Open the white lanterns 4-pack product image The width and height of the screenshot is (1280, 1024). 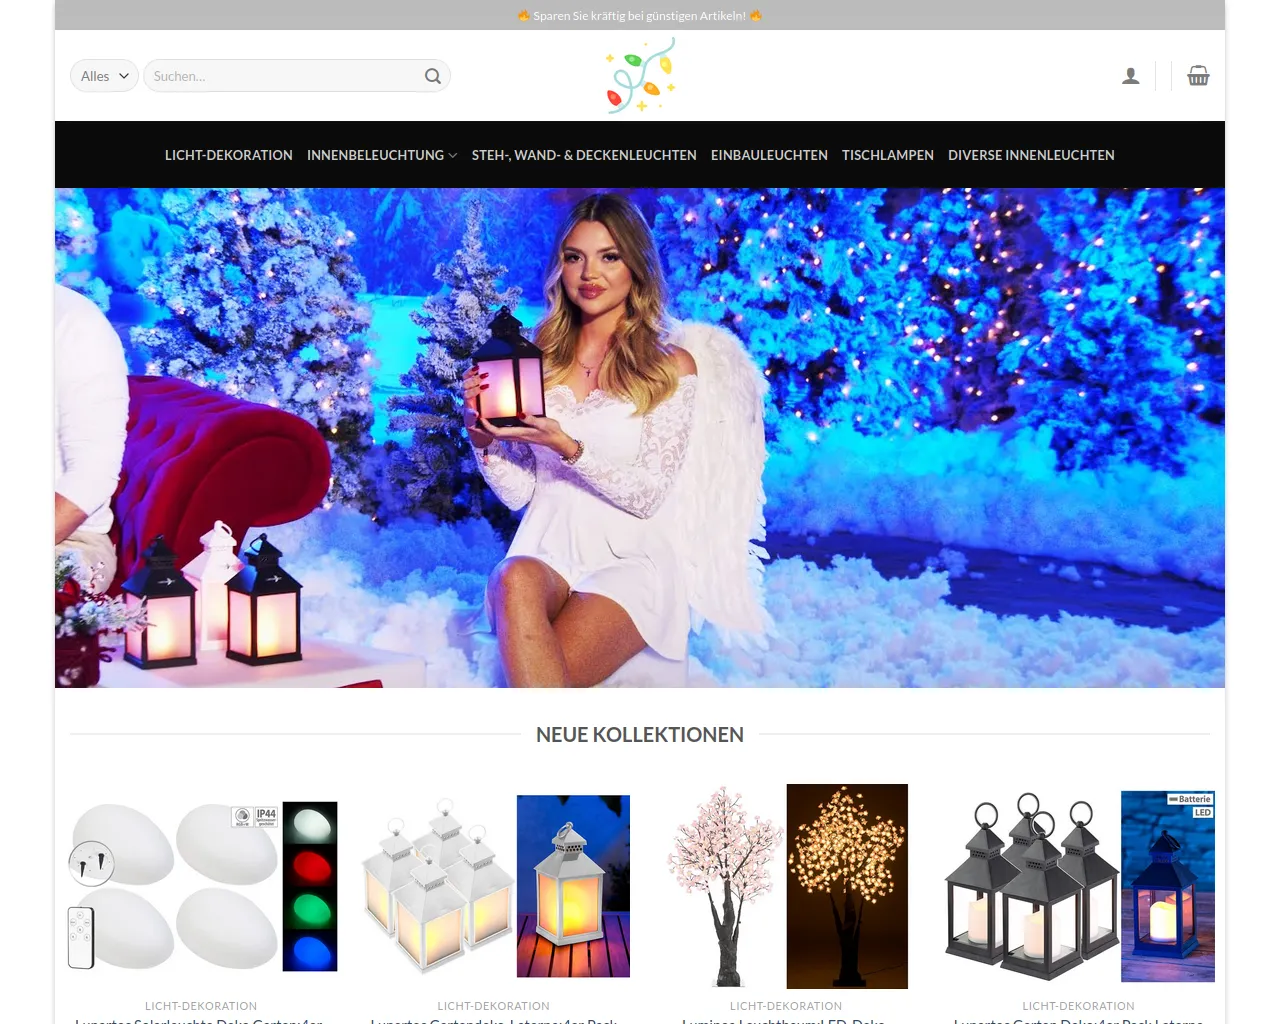[494, 886]
